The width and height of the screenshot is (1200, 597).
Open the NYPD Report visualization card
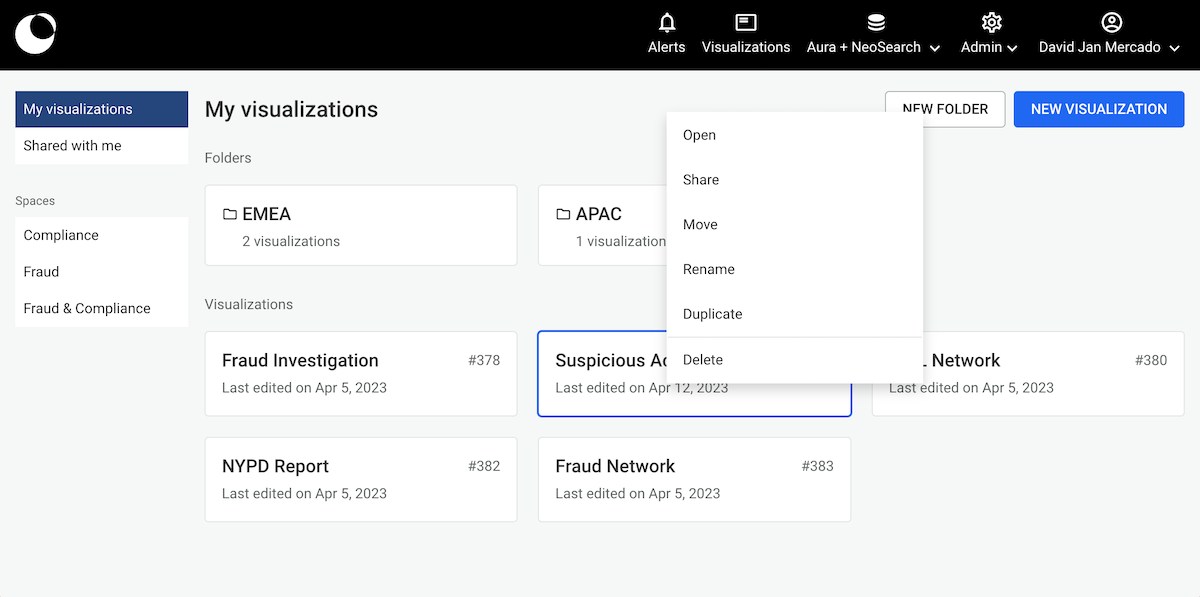tap(360, 479)
